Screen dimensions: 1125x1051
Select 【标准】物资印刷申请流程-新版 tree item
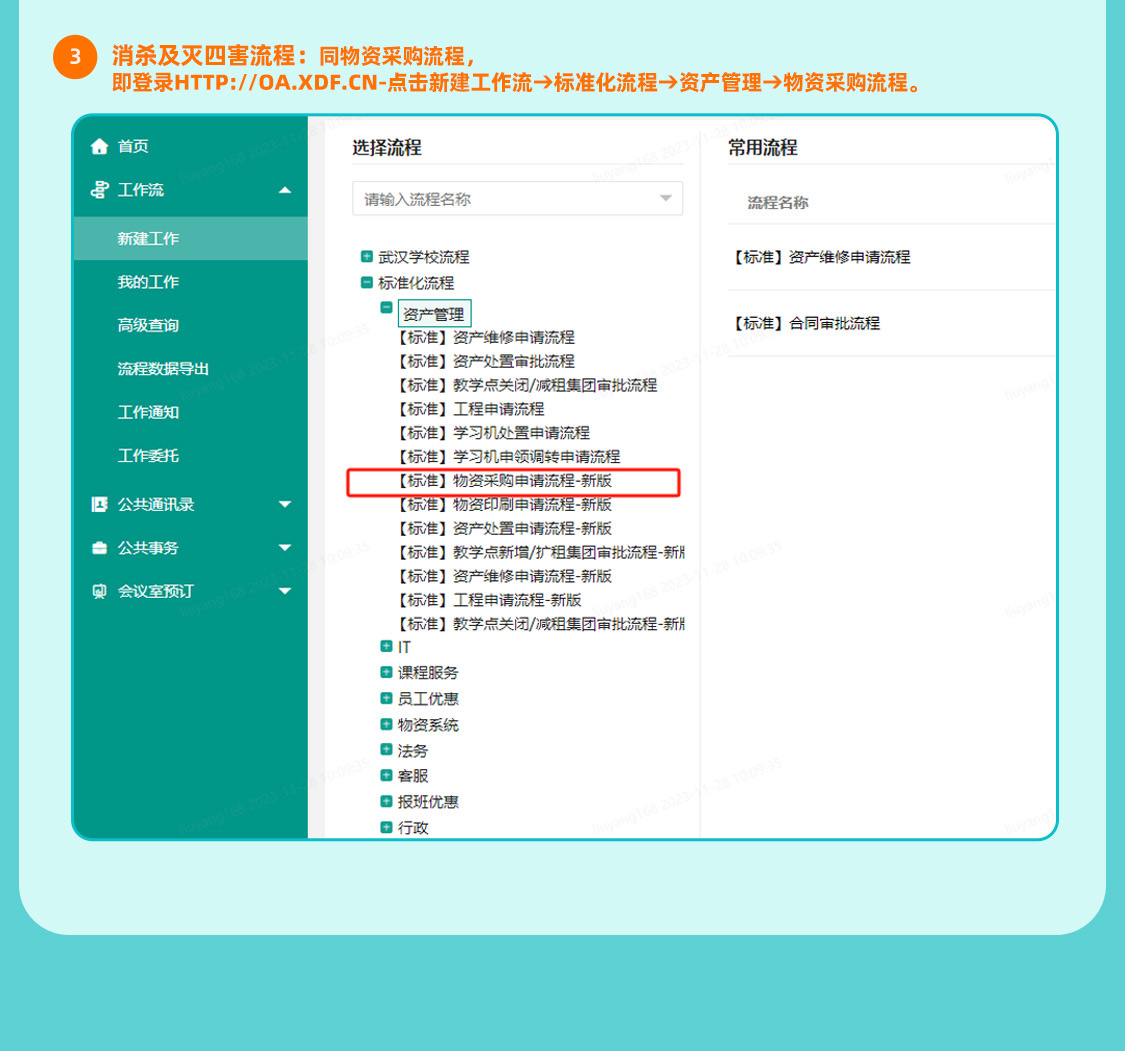click(504, 505)
